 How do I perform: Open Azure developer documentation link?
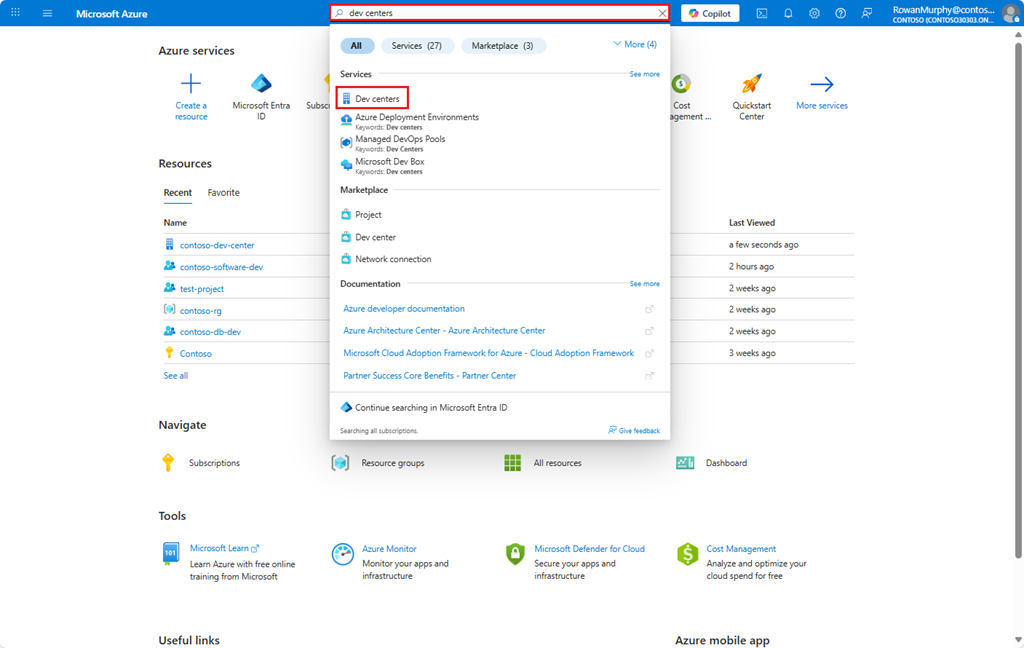404,308
